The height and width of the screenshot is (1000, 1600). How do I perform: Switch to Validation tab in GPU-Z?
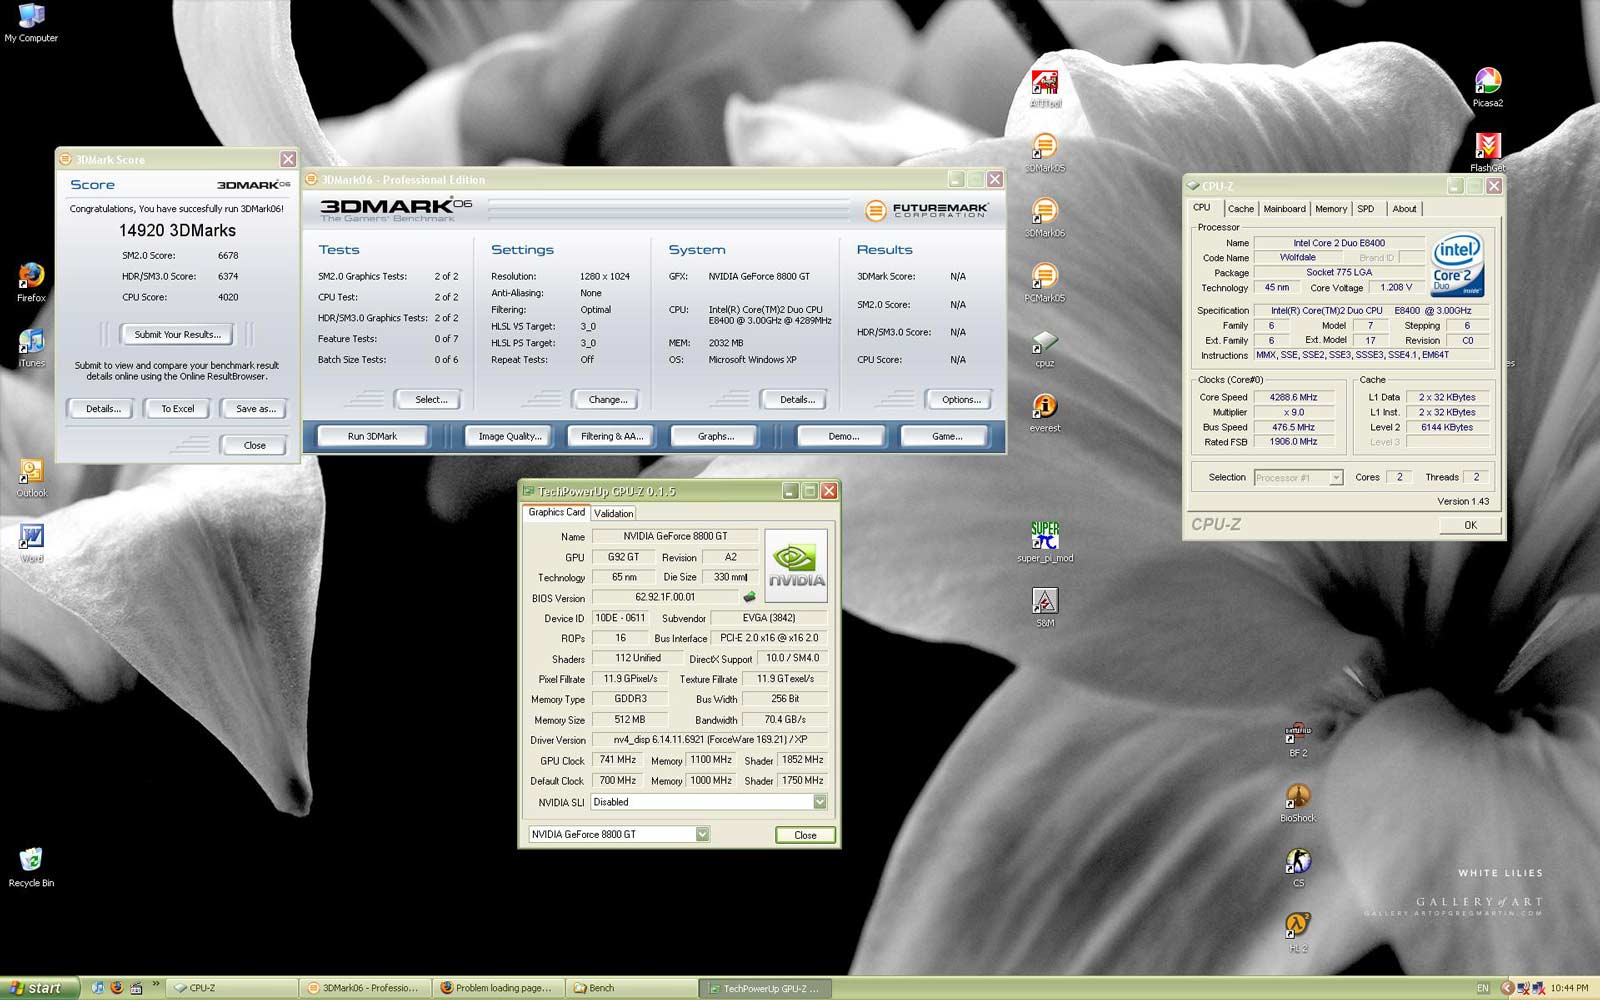pyautogui.click(x=613, y=513)
